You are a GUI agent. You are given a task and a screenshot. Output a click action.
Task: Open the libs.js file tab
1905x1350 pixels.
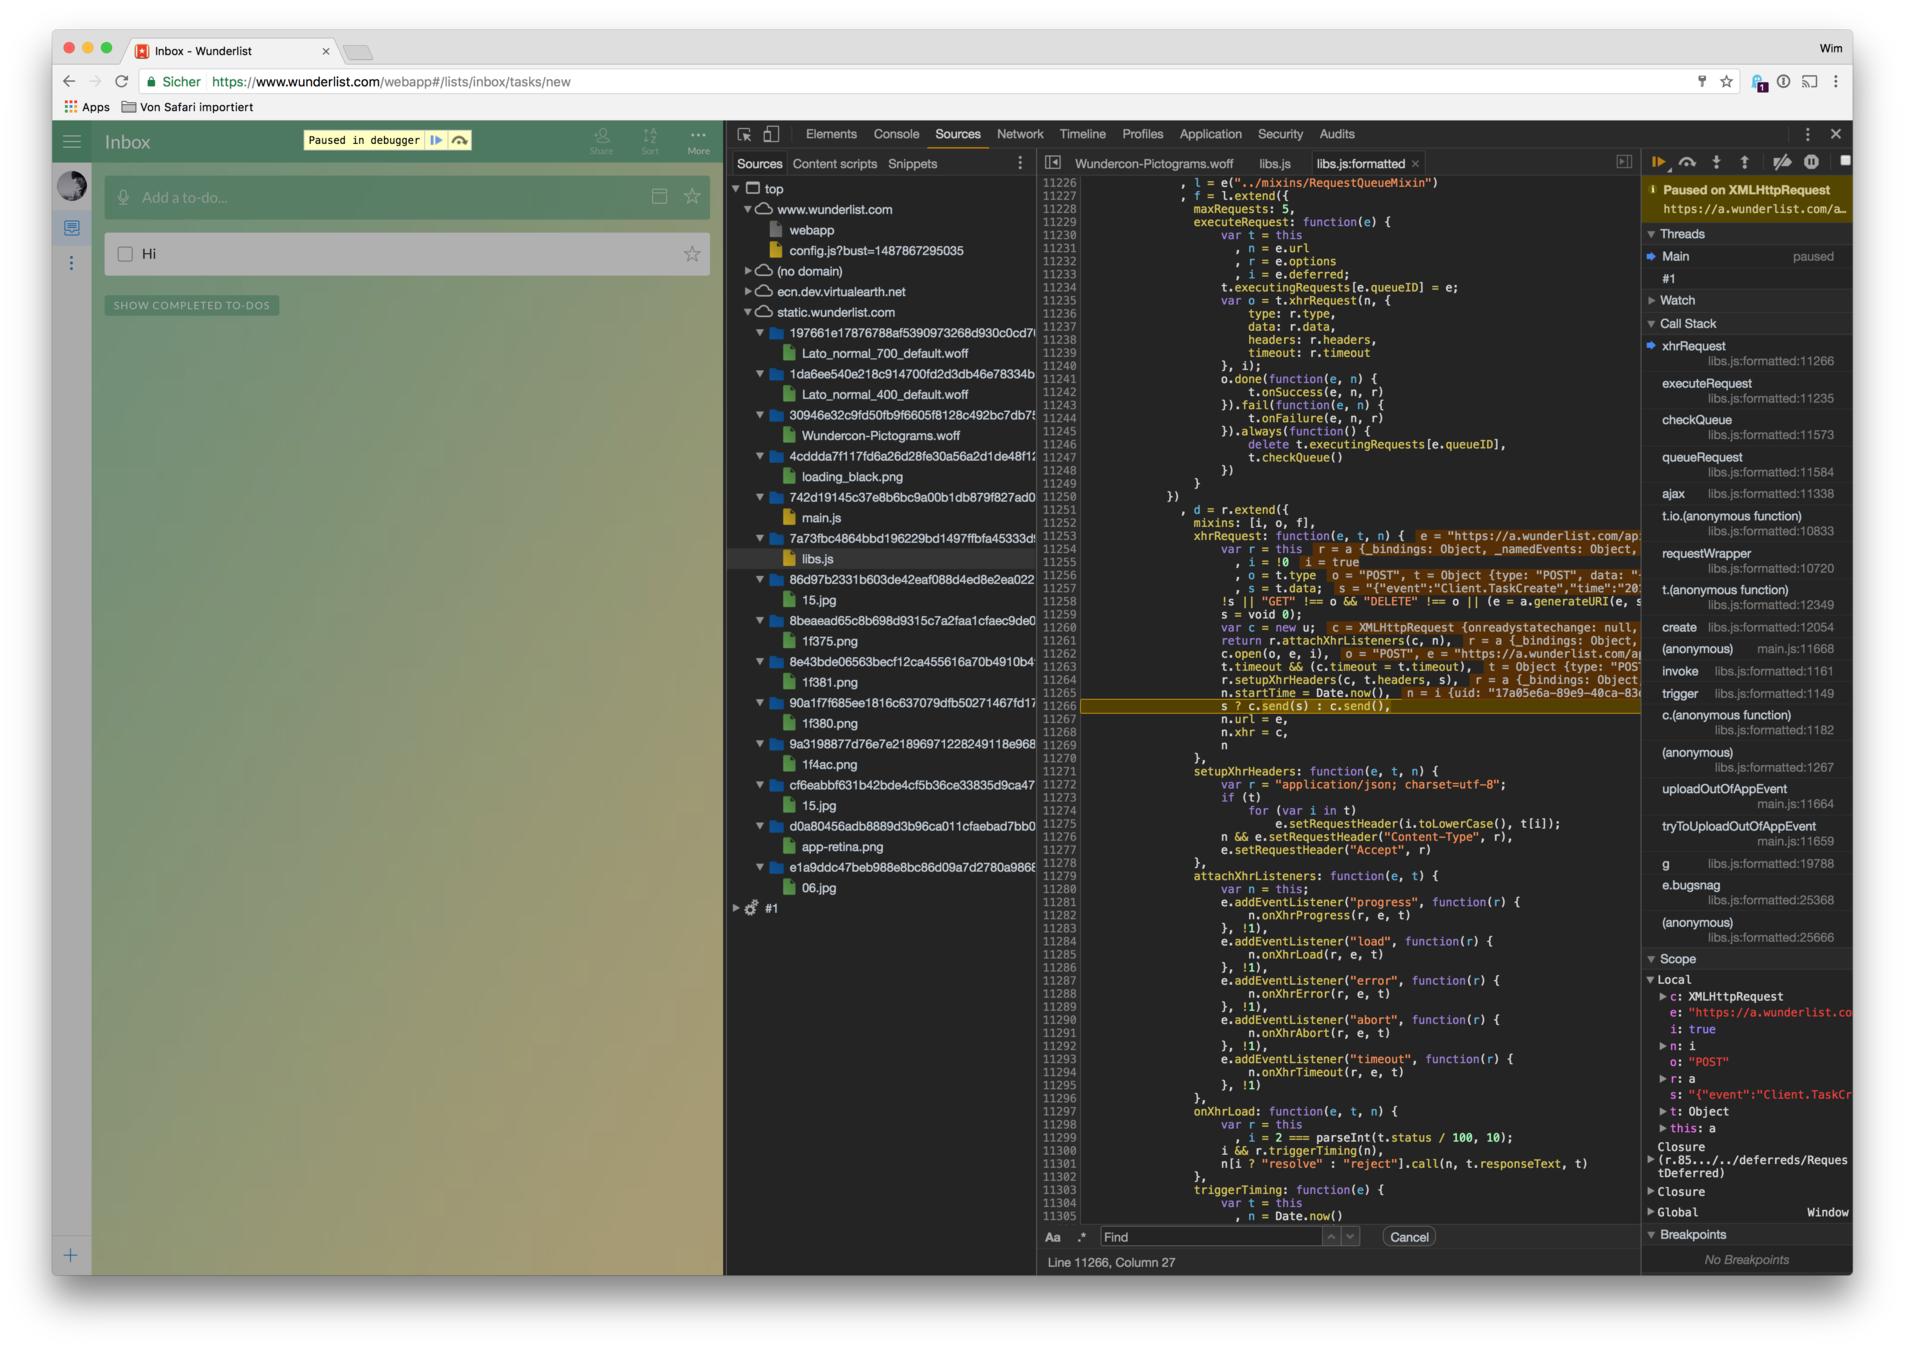[1274, 164]
